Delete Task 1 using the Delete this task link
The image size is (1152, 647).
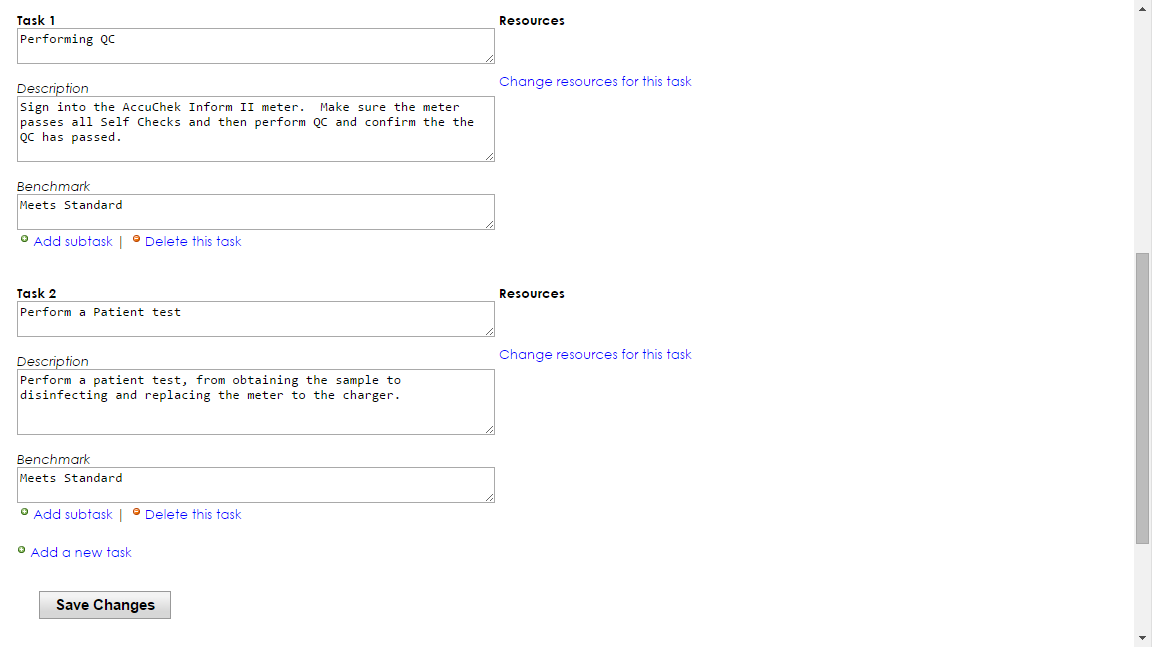[x=193, y=242]
